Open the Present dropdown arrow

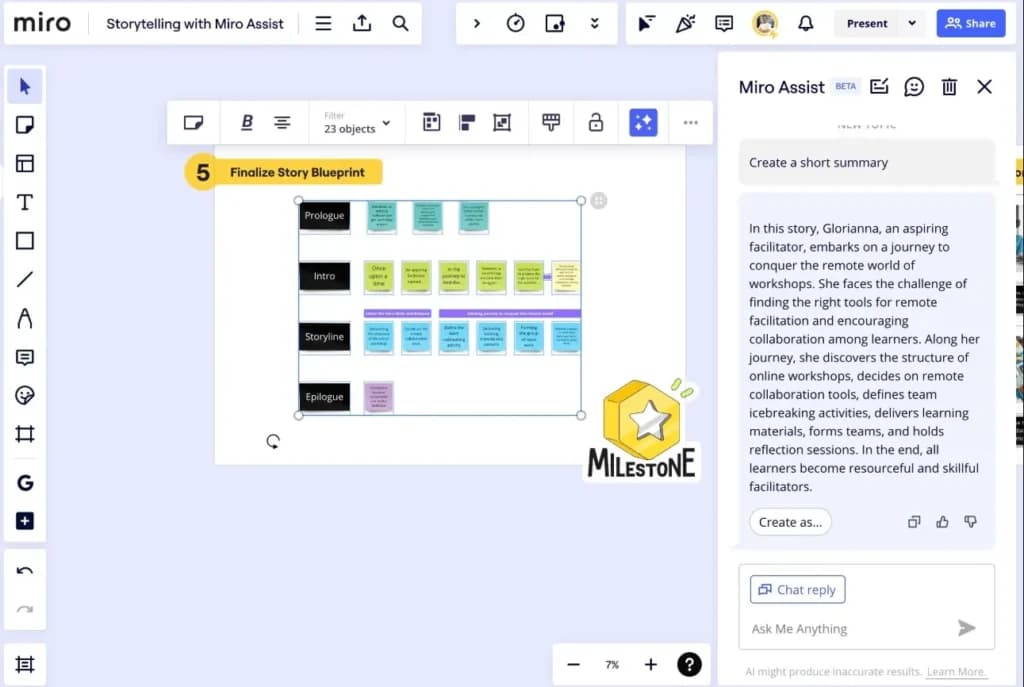(912, 24)
